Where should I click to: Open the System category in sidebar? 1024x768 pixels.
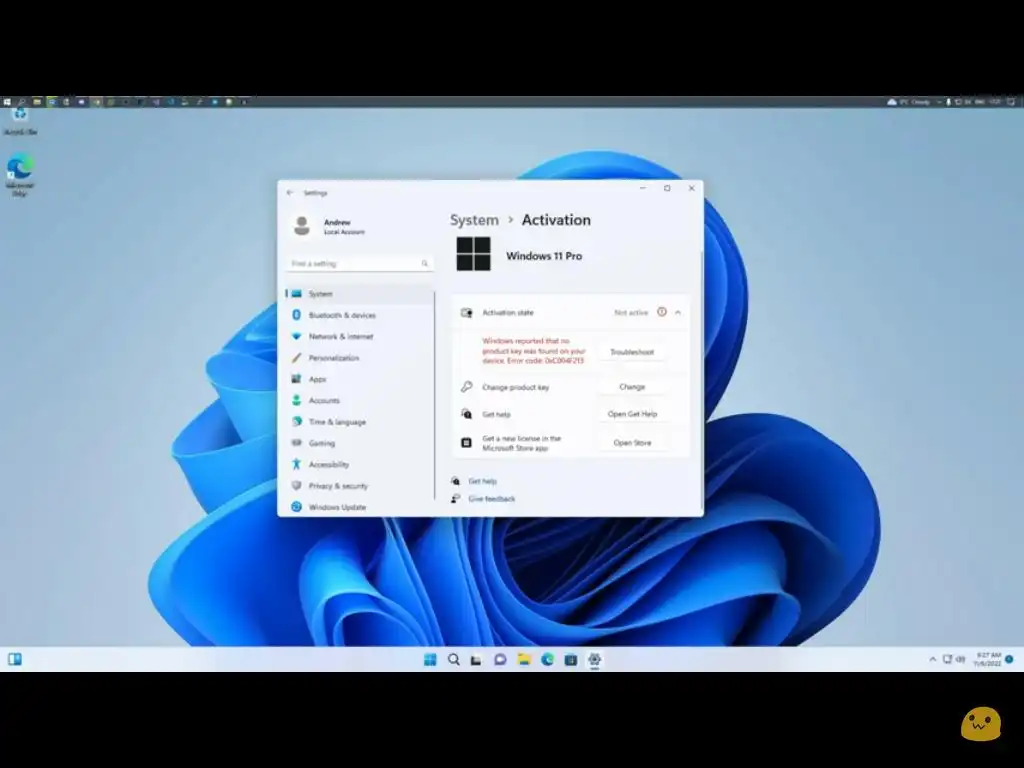click(x=359, y=294)
